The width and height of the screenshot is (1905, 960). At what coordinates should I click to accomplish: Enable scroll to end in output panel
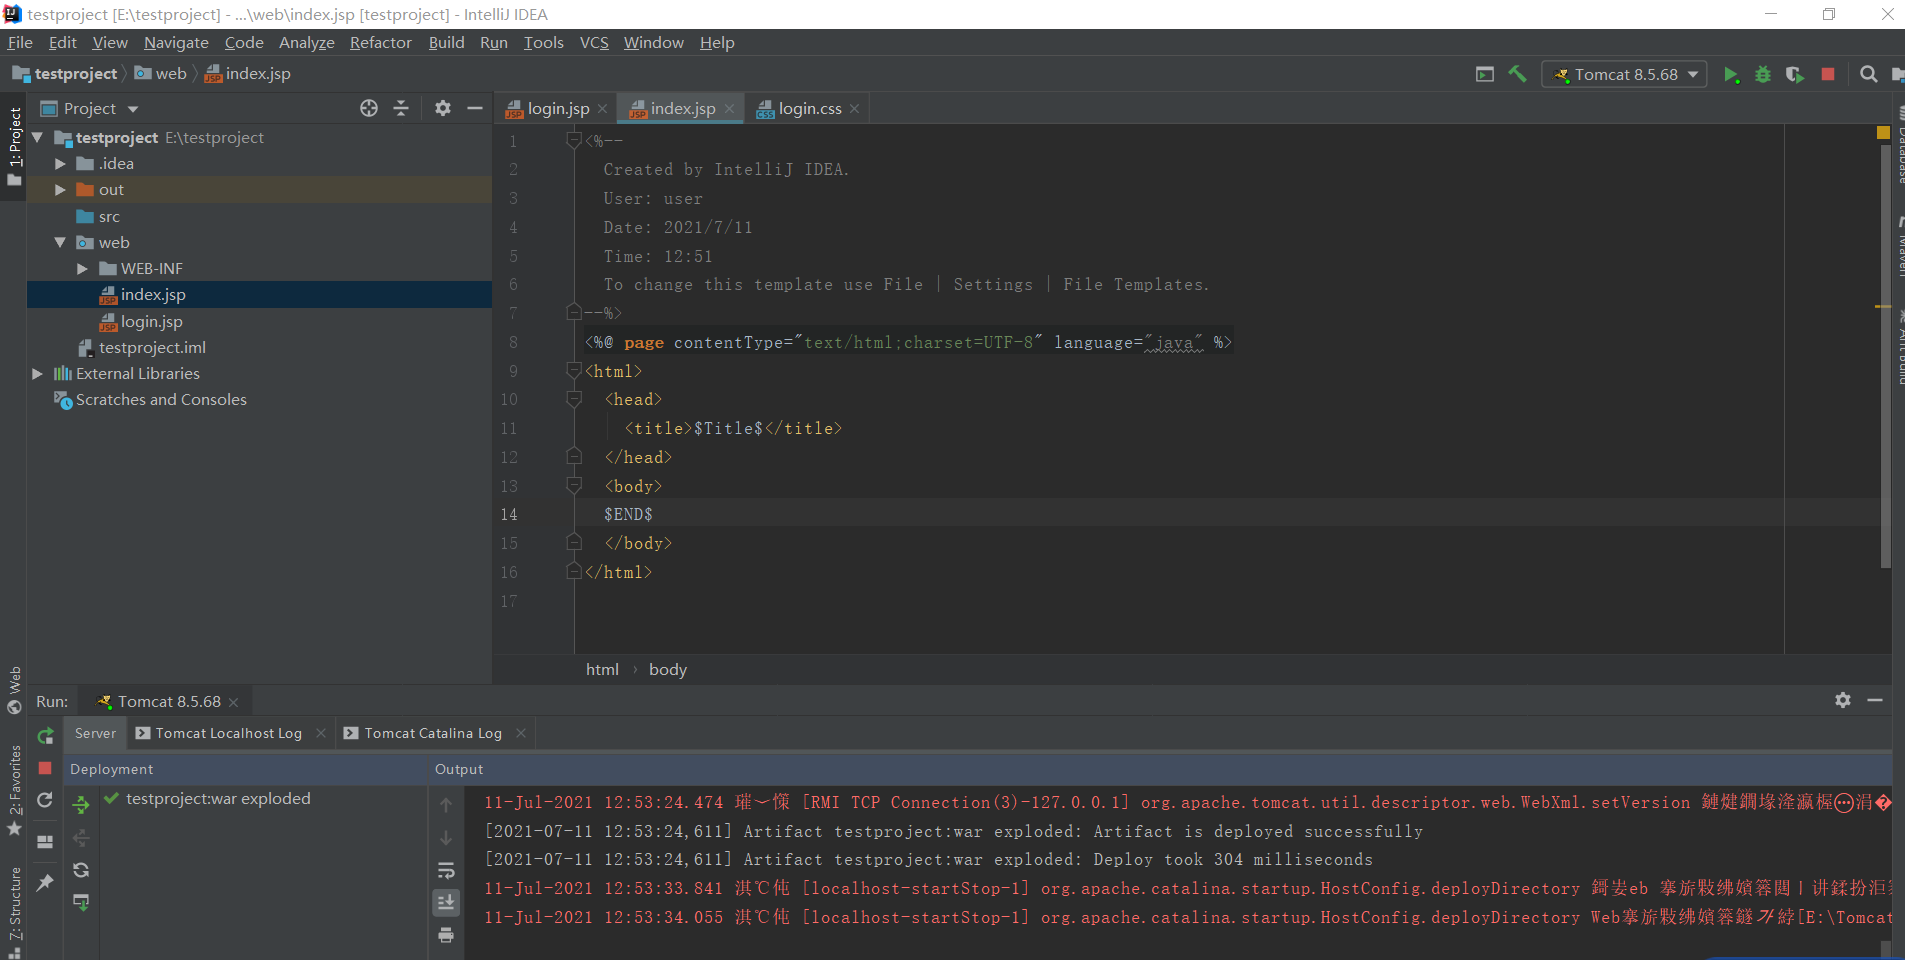(x=446, y=902)
